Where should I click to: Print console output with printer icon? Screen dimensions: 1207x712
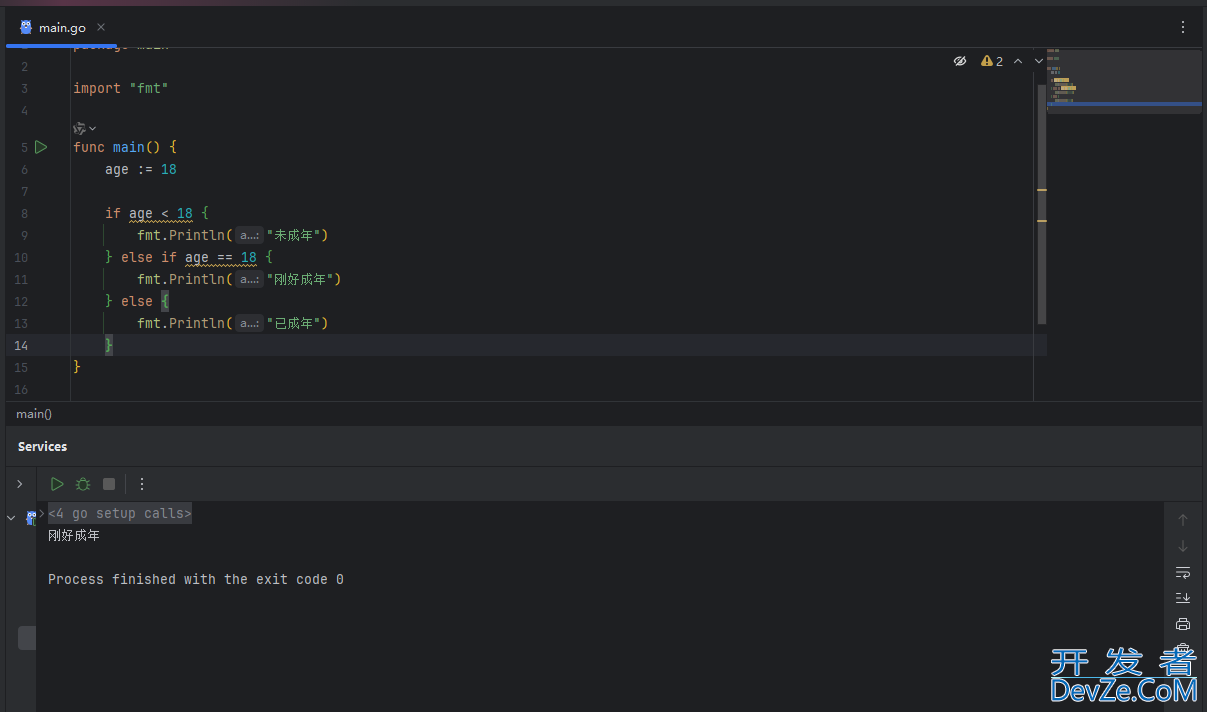(1183, 624)
